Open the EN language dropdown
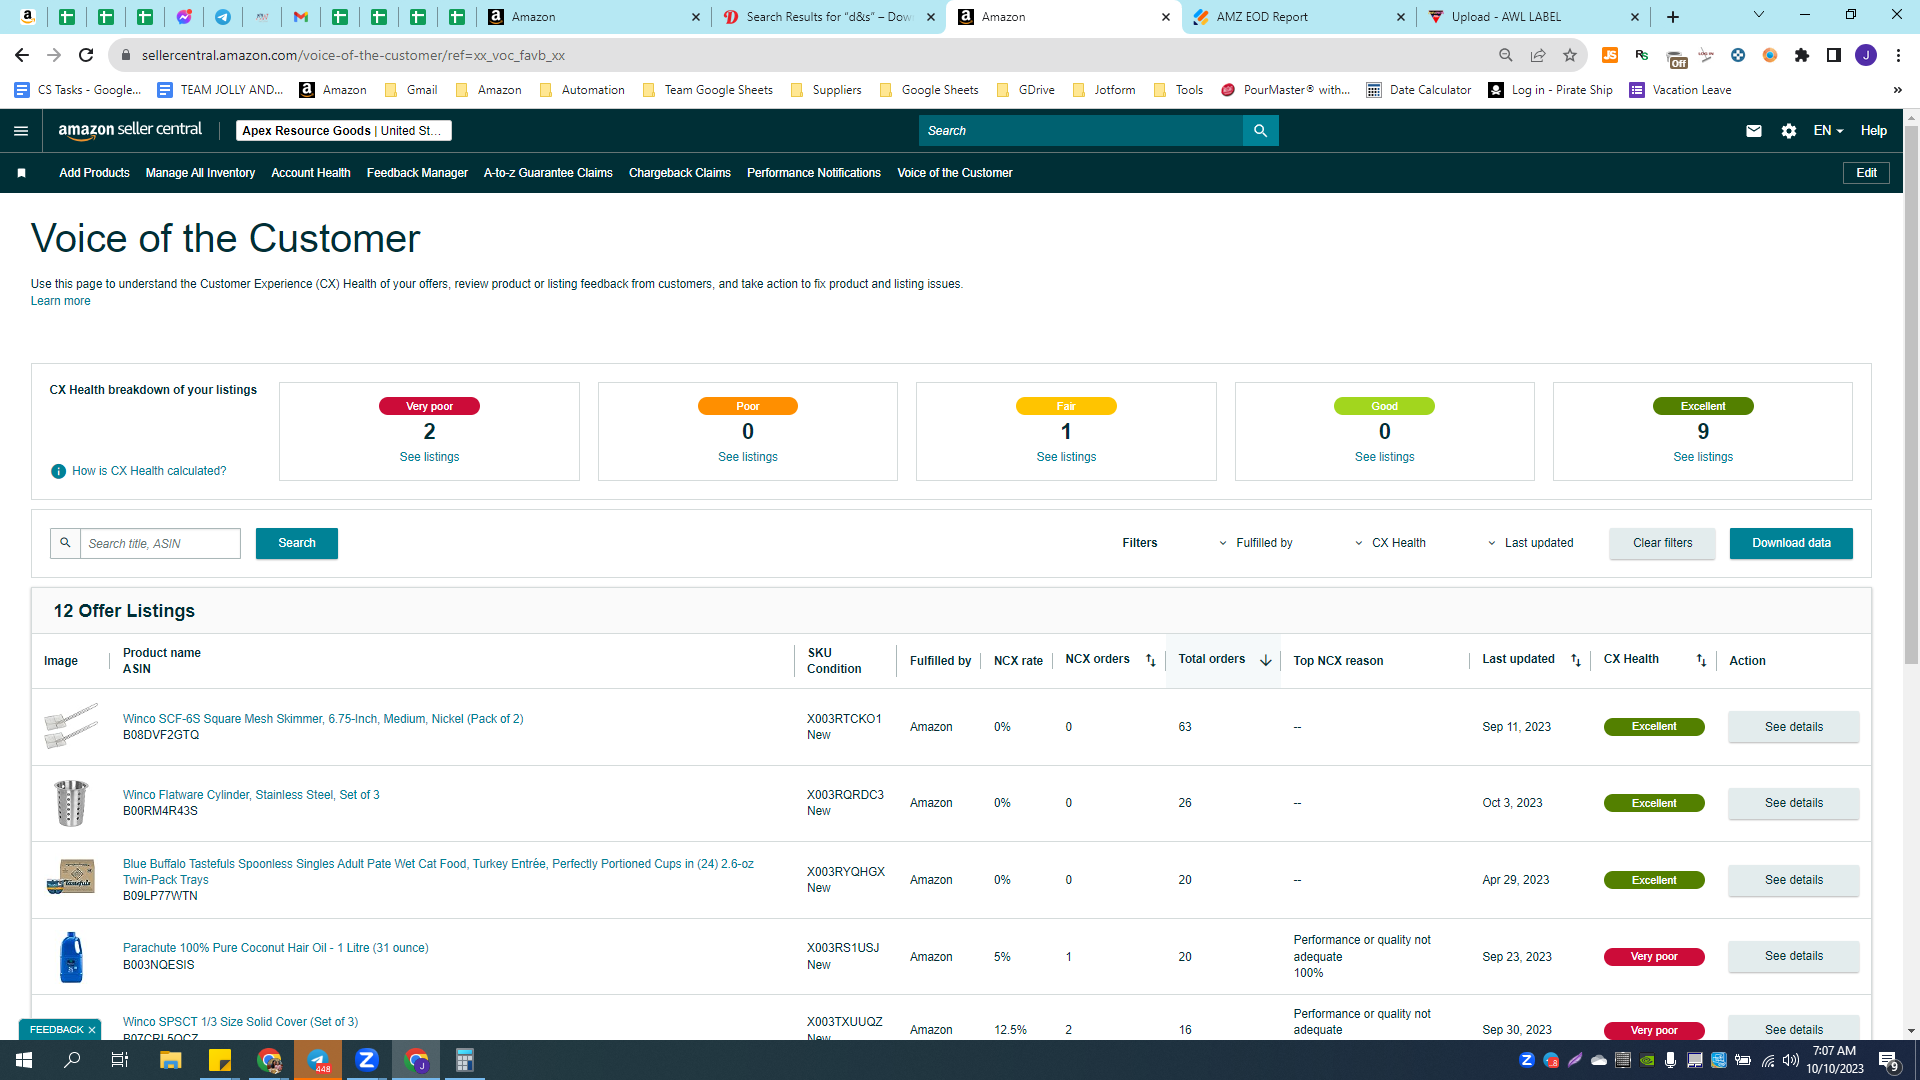1920x1080 pixels. 1828,131
